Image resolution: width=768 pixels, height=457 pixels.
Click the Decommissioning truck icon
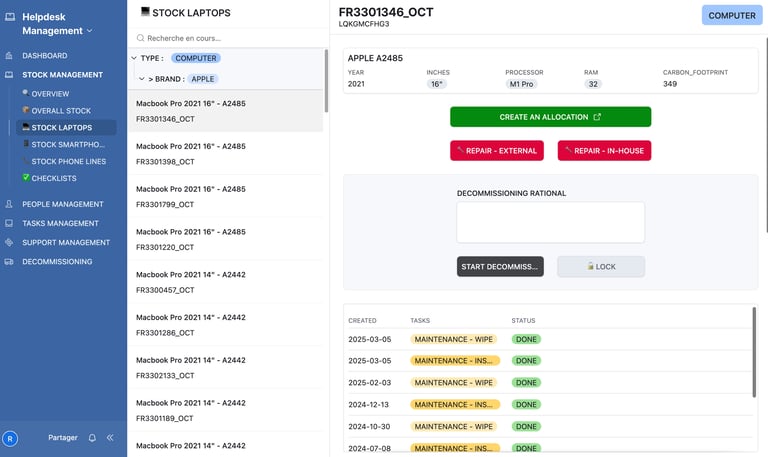click(10, 262)
